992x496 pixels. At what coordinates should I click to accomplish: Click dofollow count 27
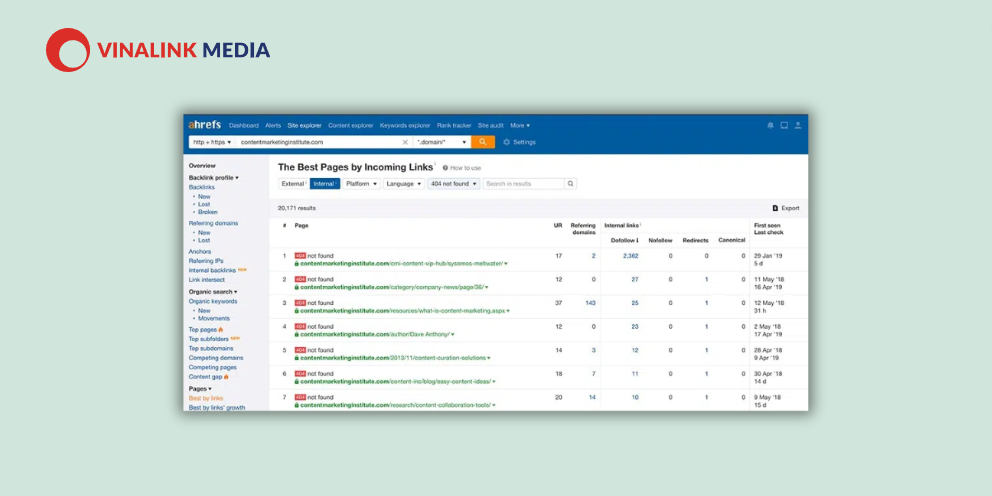click(635, 279)
